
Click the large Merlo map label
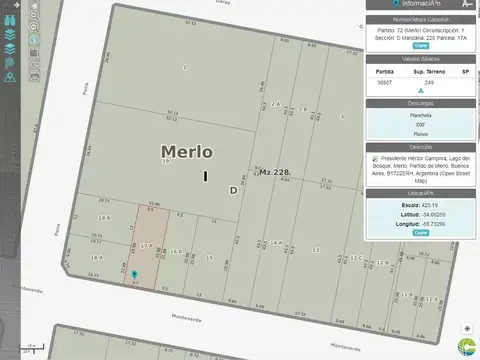(187, 152)
